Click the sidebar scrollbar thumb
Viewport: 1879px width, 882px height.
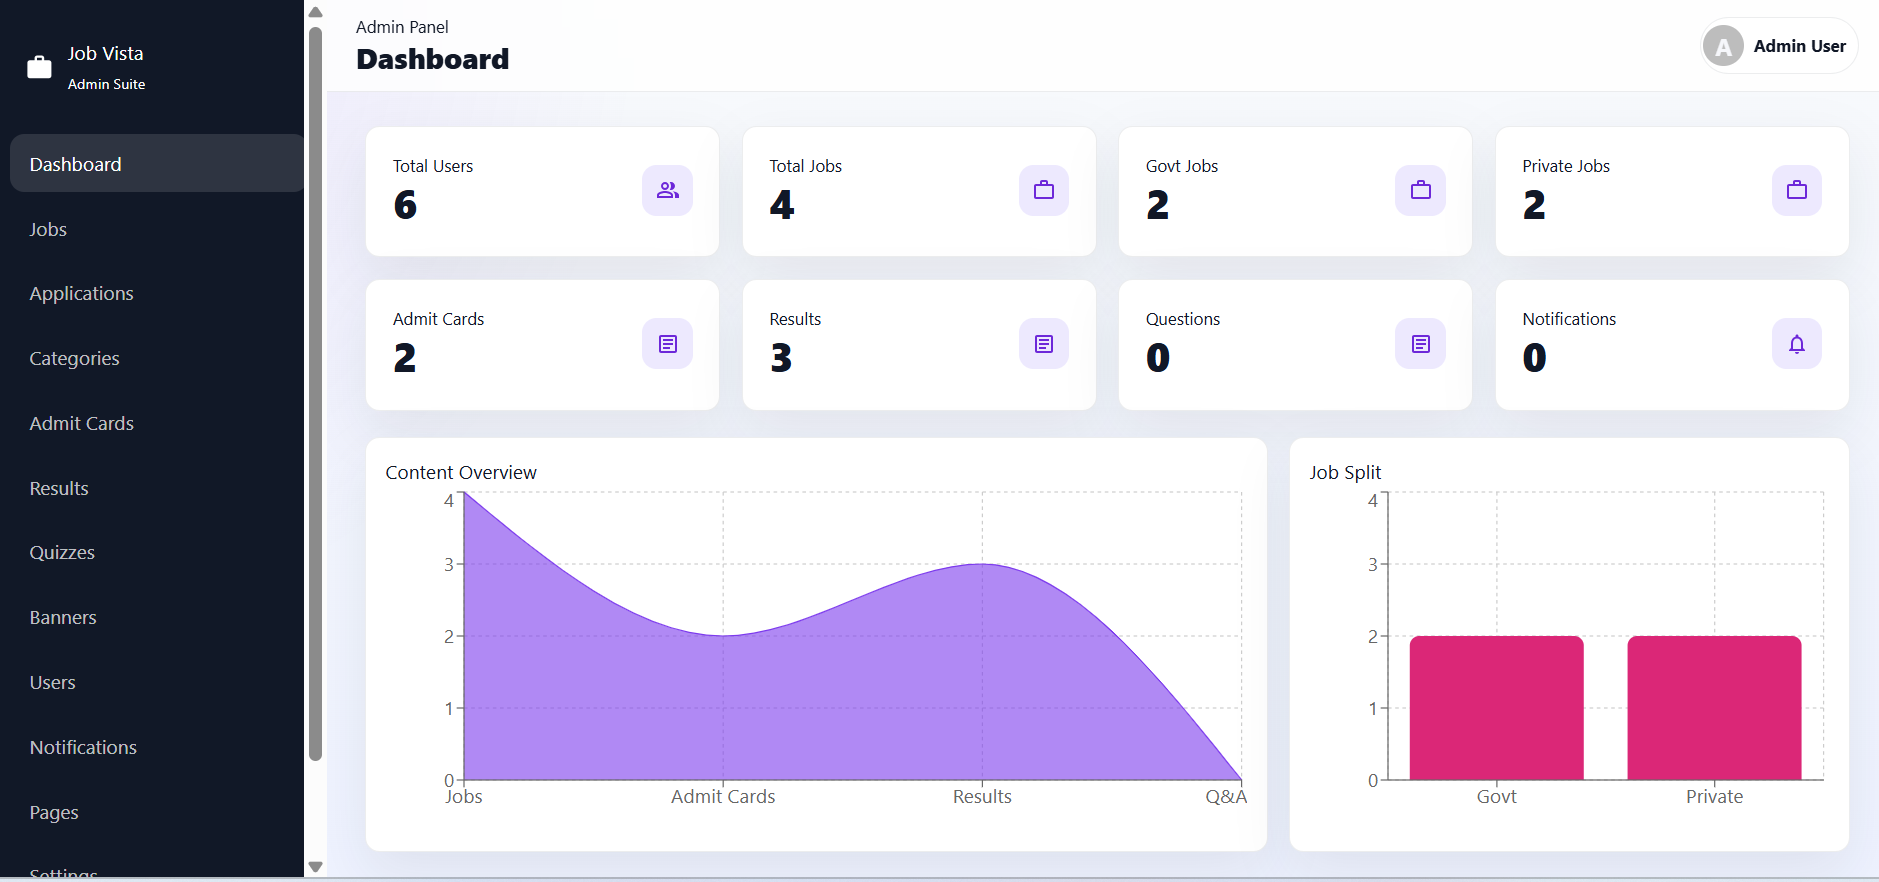click(x=315, y=394)
